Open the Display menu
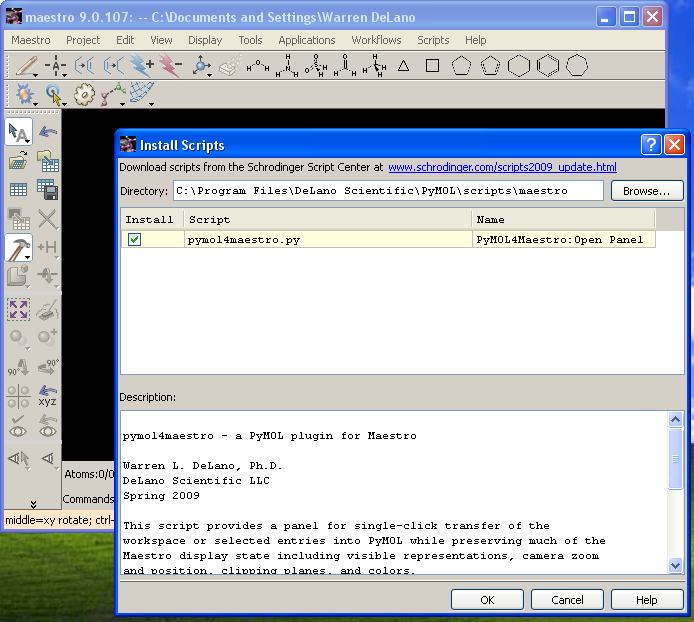 205,40
